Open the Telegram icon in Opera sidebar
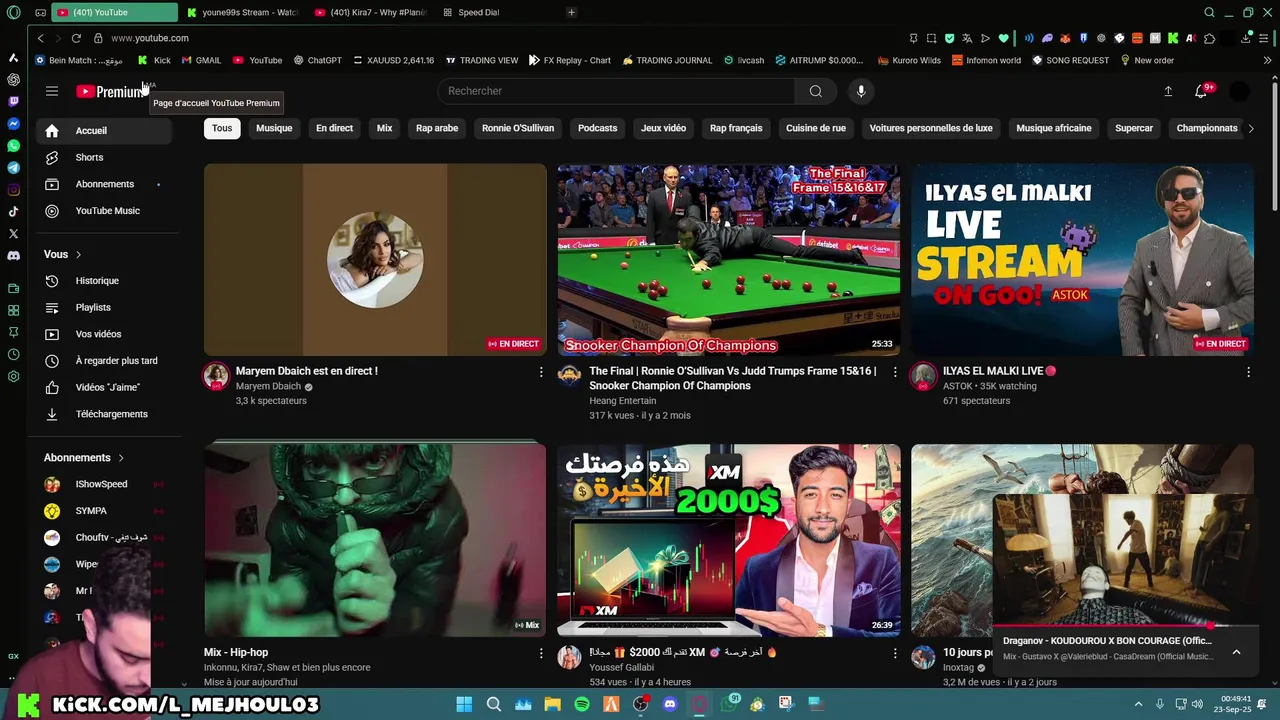Viewport: 1280px width, 720px height. point(13,167)
